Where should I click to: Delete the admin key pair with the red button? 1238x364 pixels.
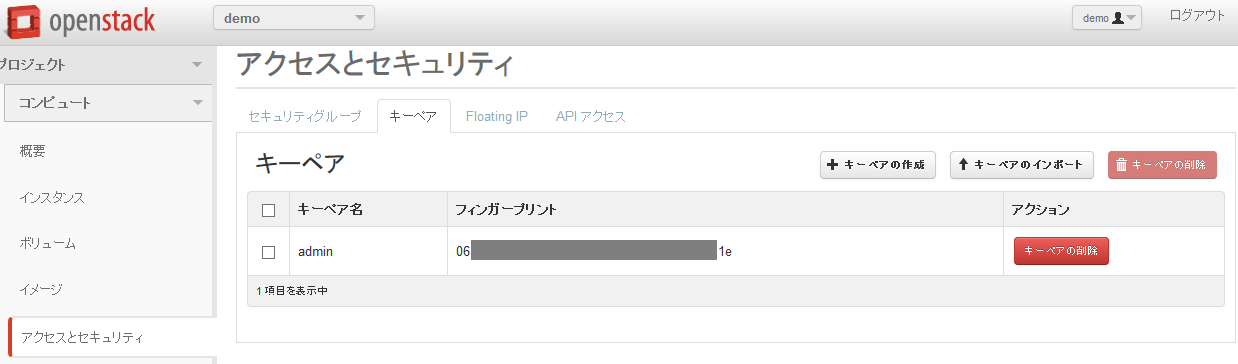pos(1061,251)
